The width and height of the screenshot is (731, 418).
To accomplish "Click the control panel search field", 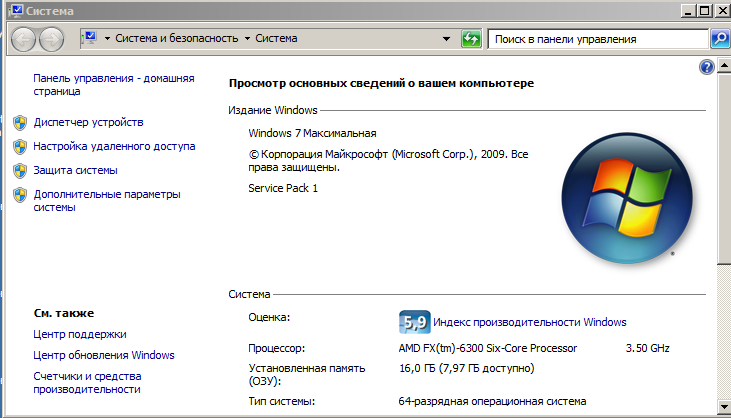I will click(598, 39).
